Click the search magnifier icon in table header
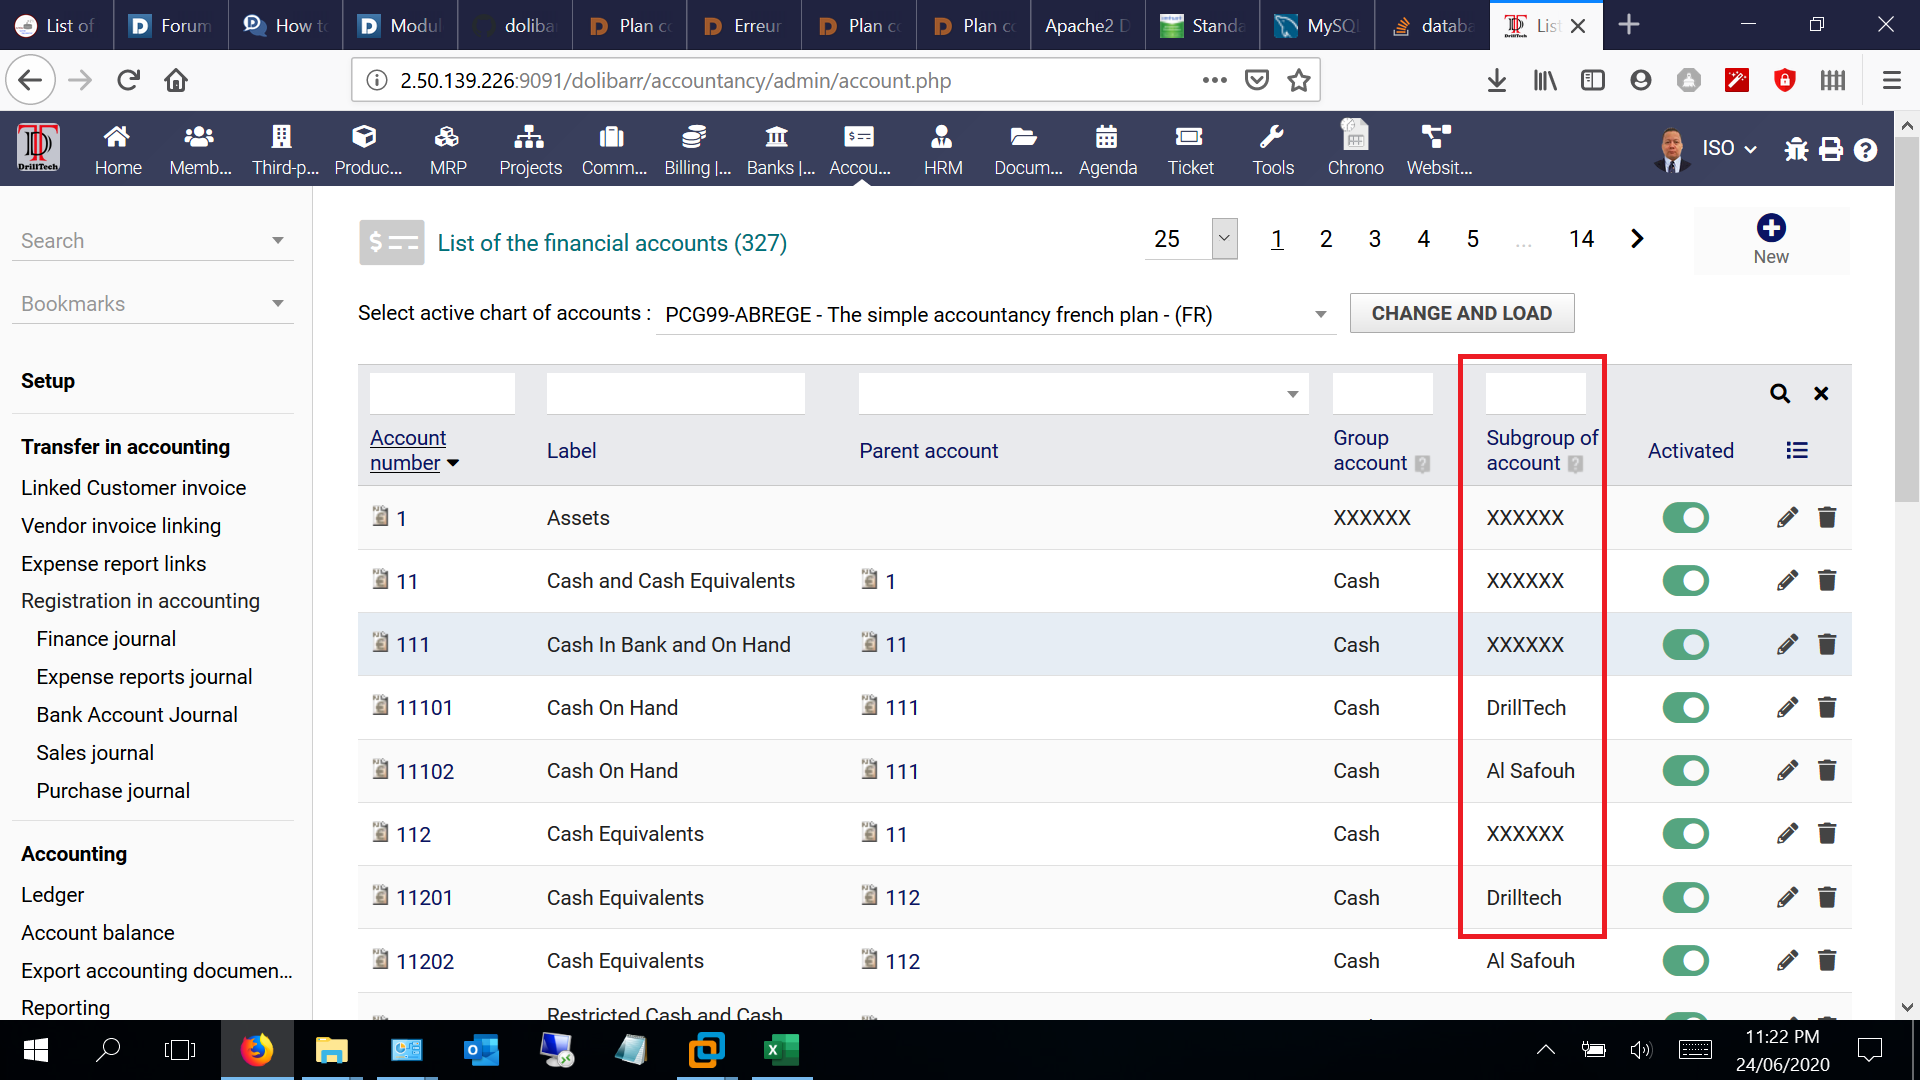1920x1080 pixels. [x=1780, y=394]
